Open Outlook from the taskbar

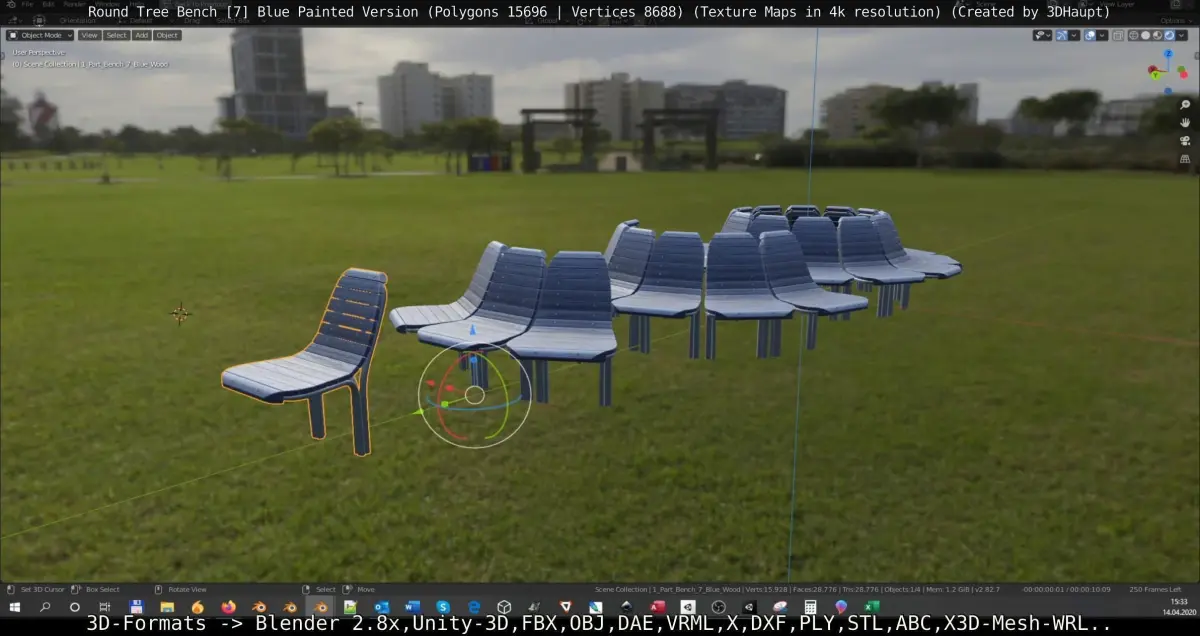(x=382, y=606)
